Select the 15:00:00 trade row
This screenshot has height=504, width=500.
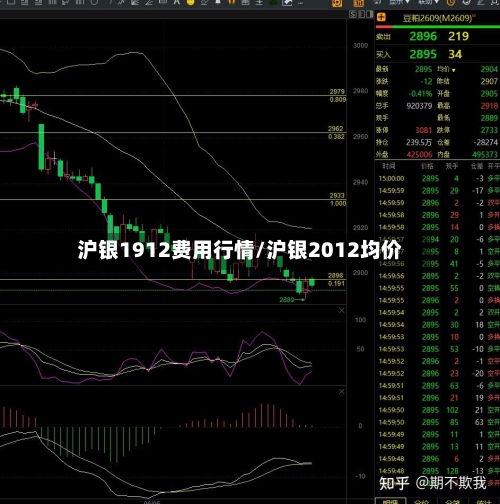pos(438,179)
